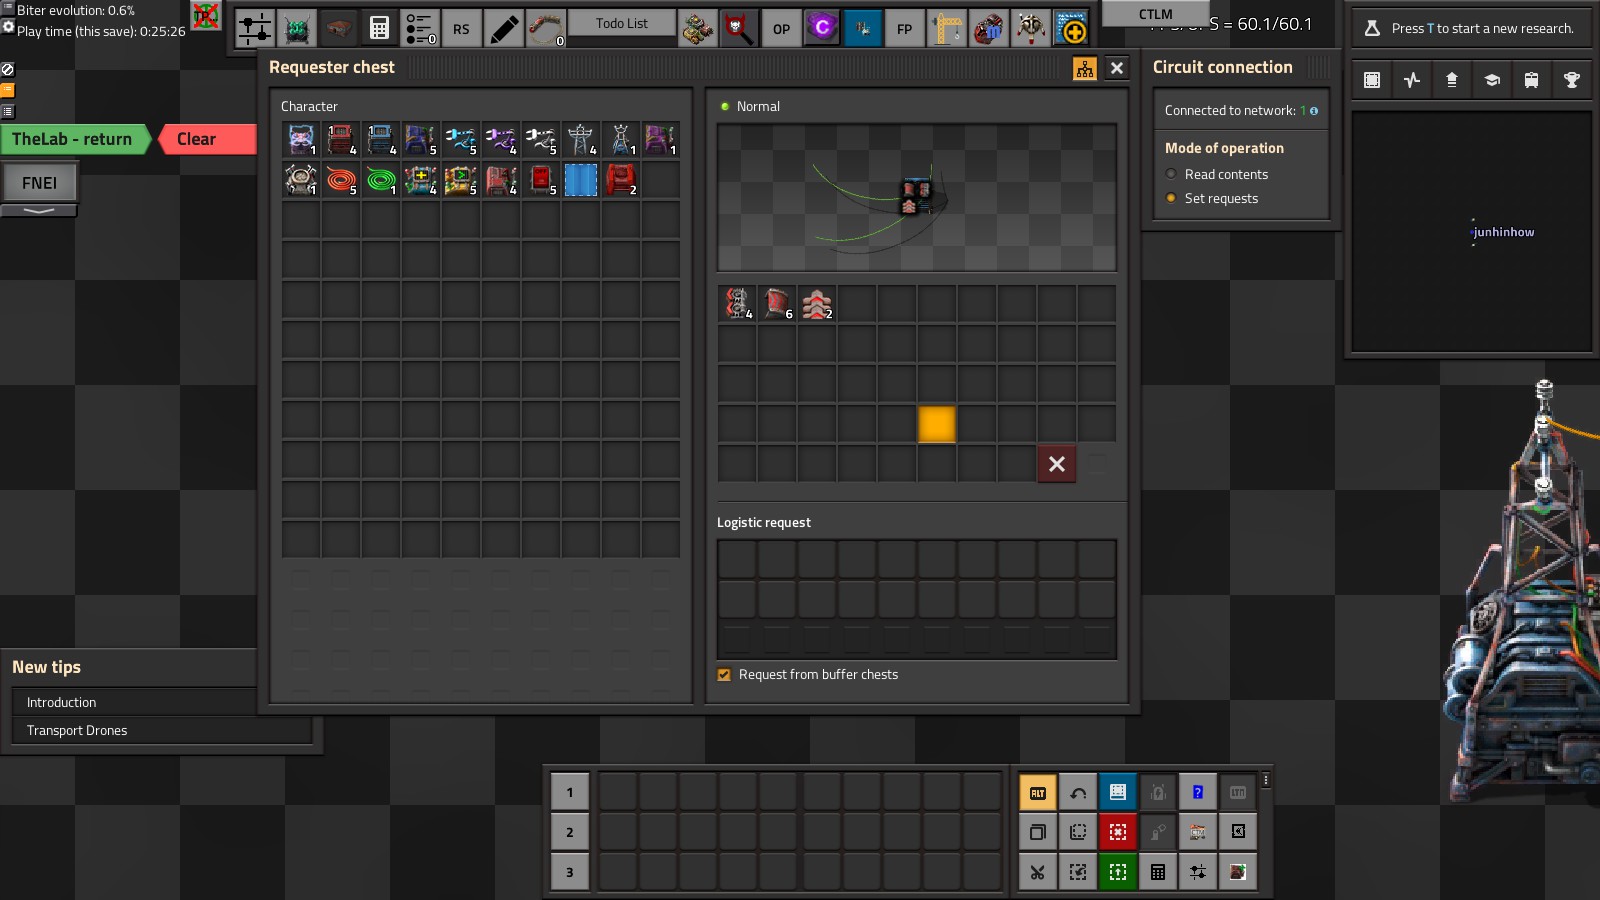
Task: Select the deconstruction planner shortcut
Action: 1117,832
